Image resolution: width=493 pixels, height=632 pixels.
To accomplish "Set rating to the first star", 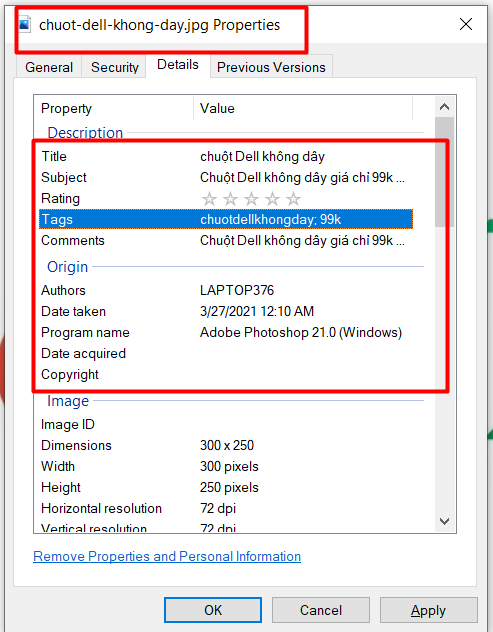I will [209, 199].
